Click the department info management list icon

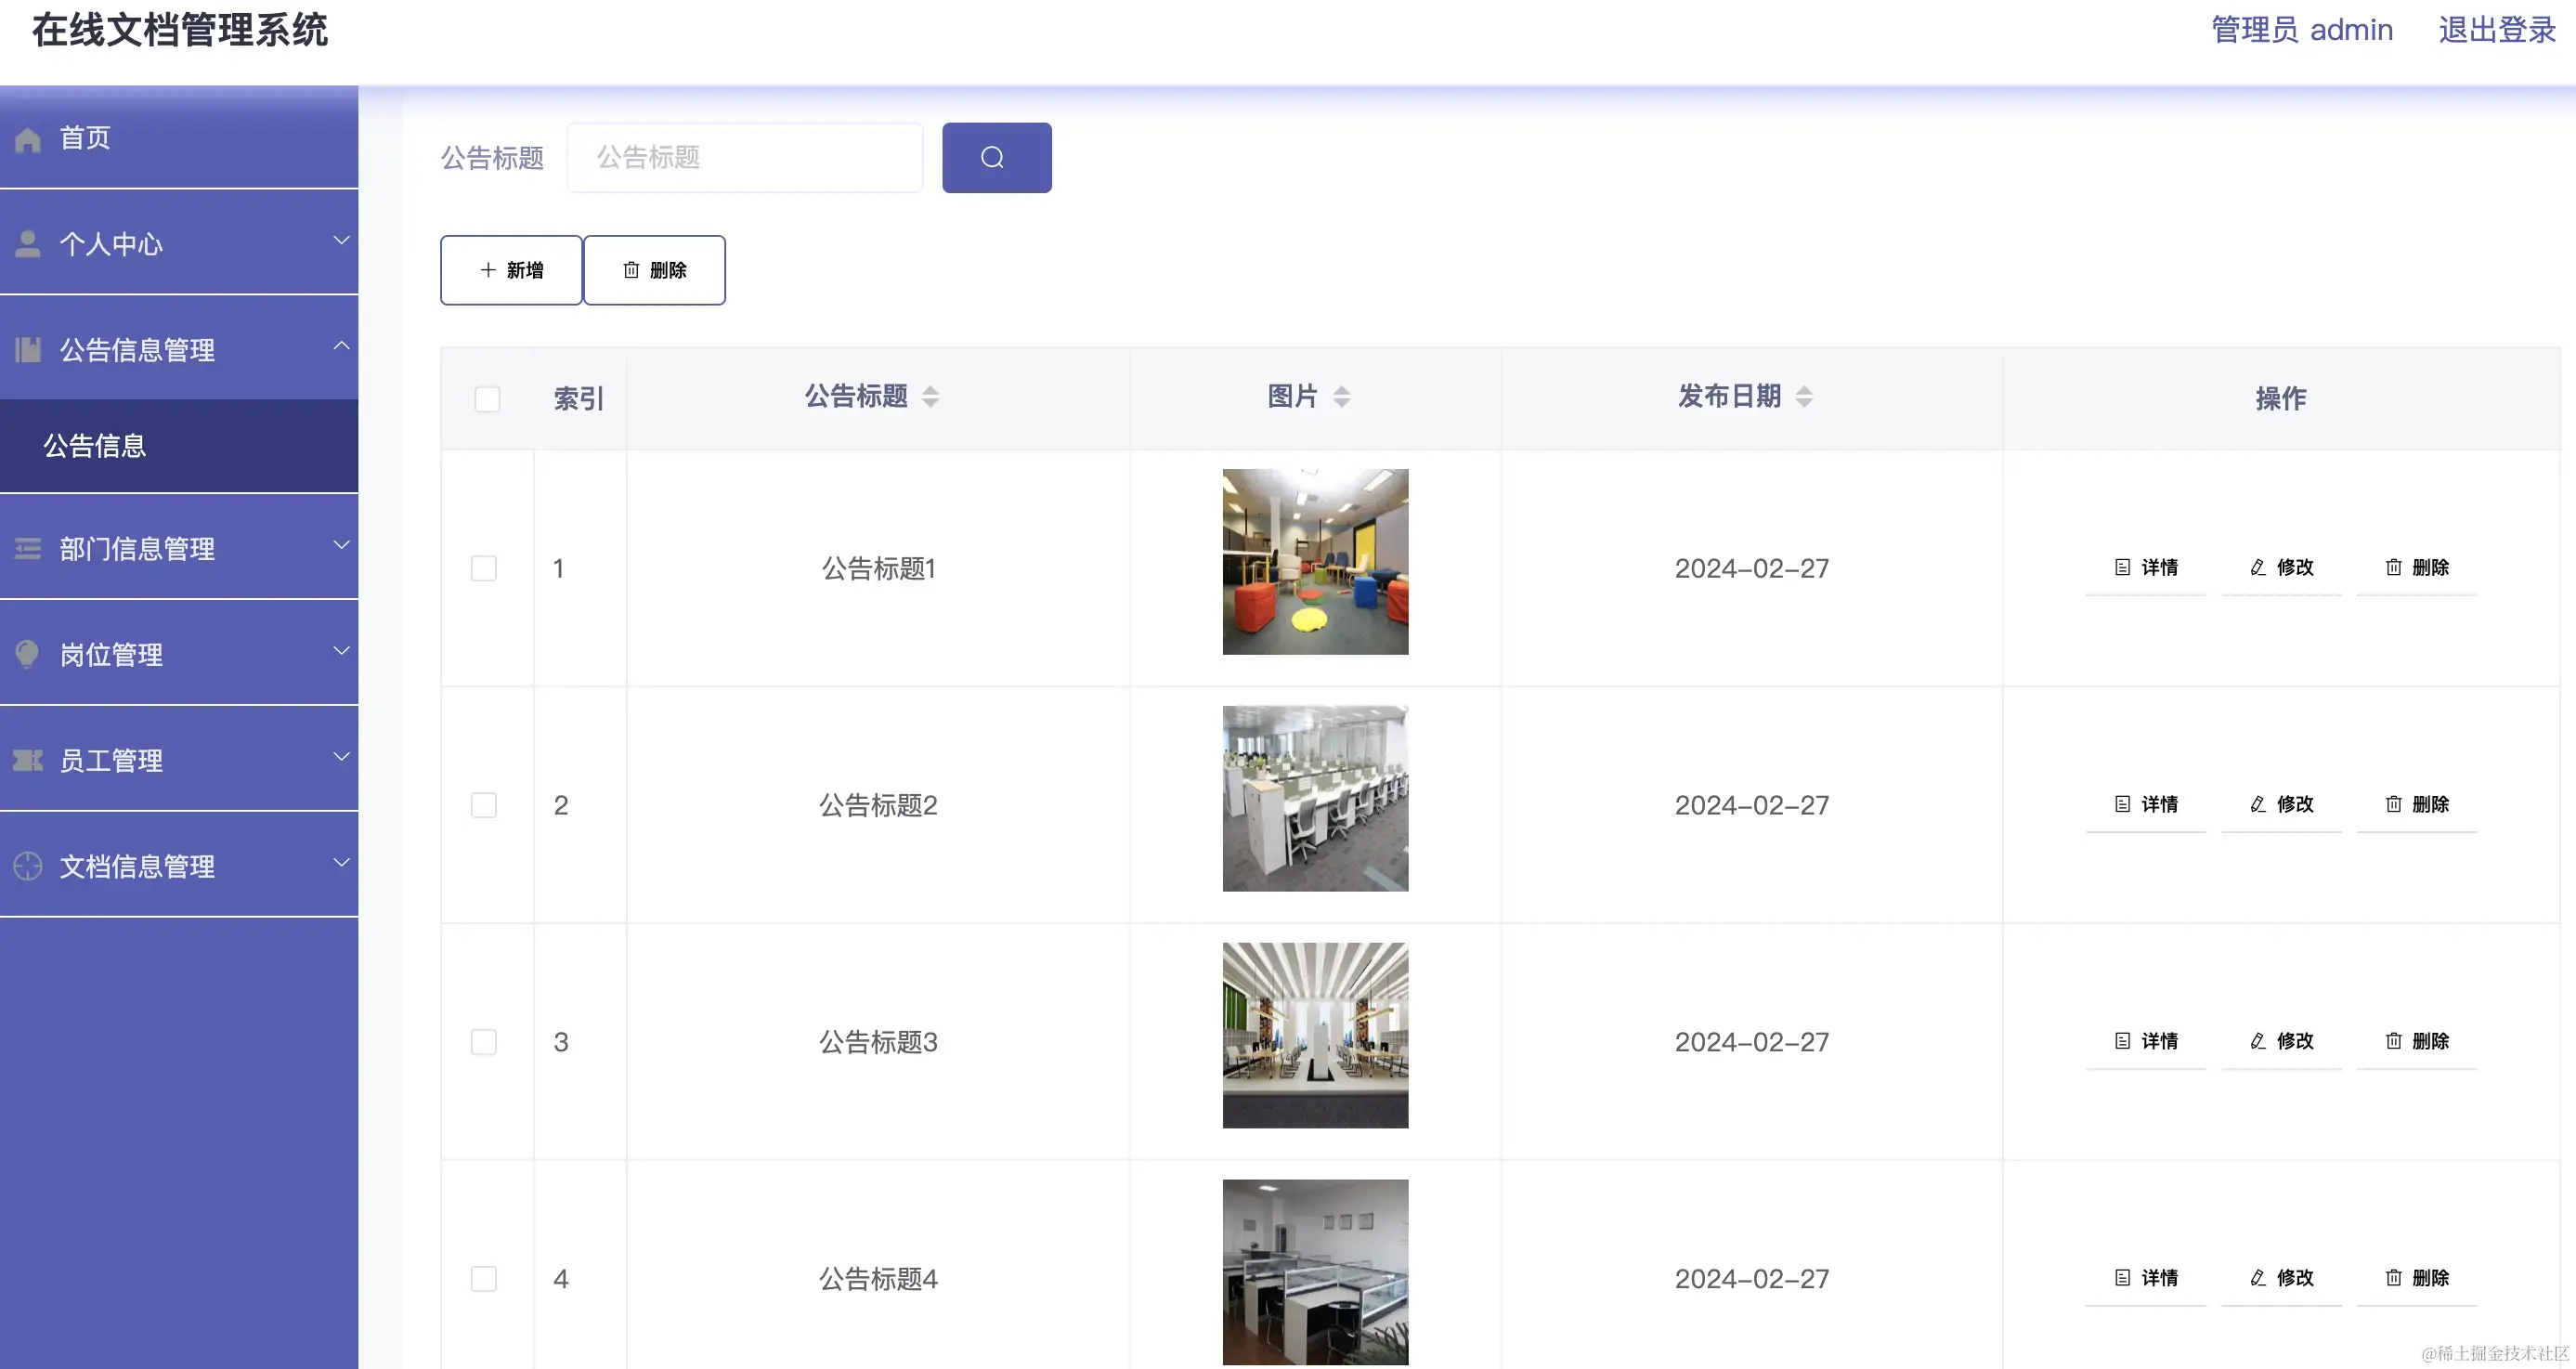(27, 548)
